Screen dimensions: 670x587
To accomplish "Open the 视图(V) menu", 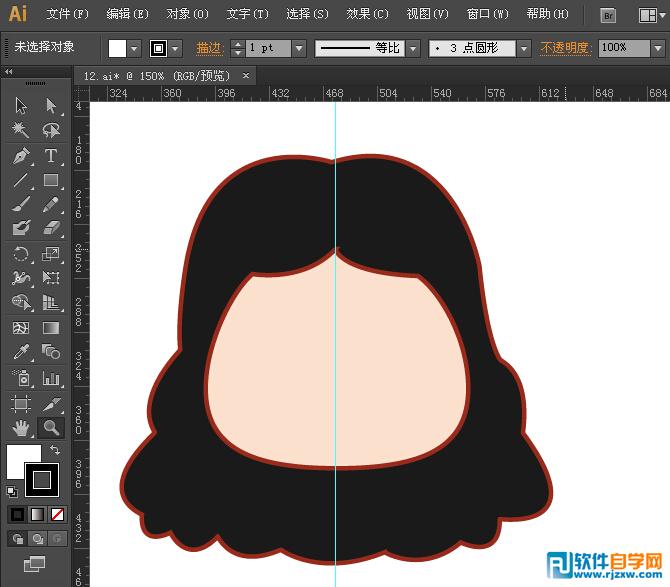I will click(x=427, y=14).
